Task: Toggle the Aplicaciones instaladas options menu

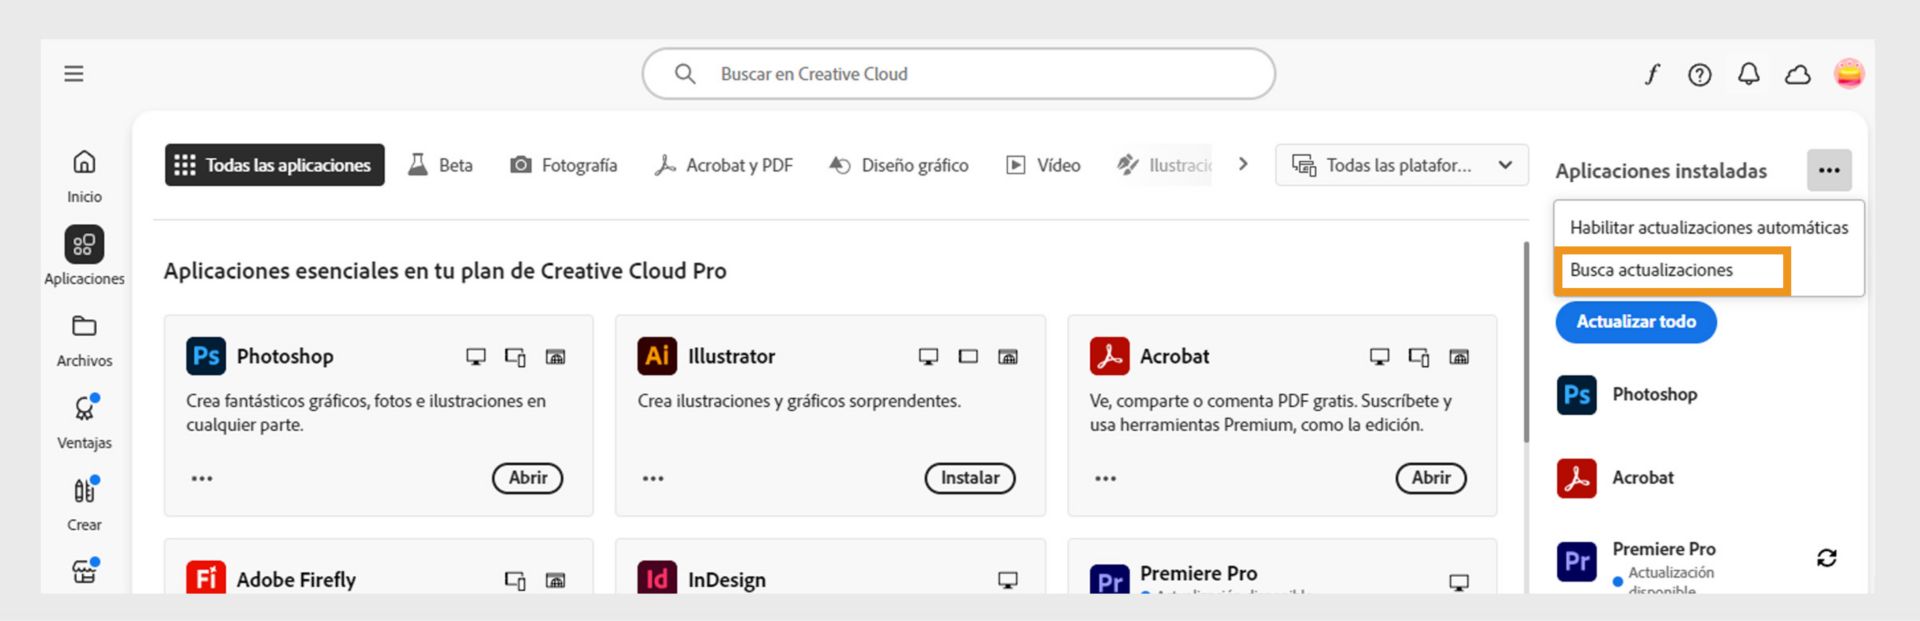Action: (1829, 170)
